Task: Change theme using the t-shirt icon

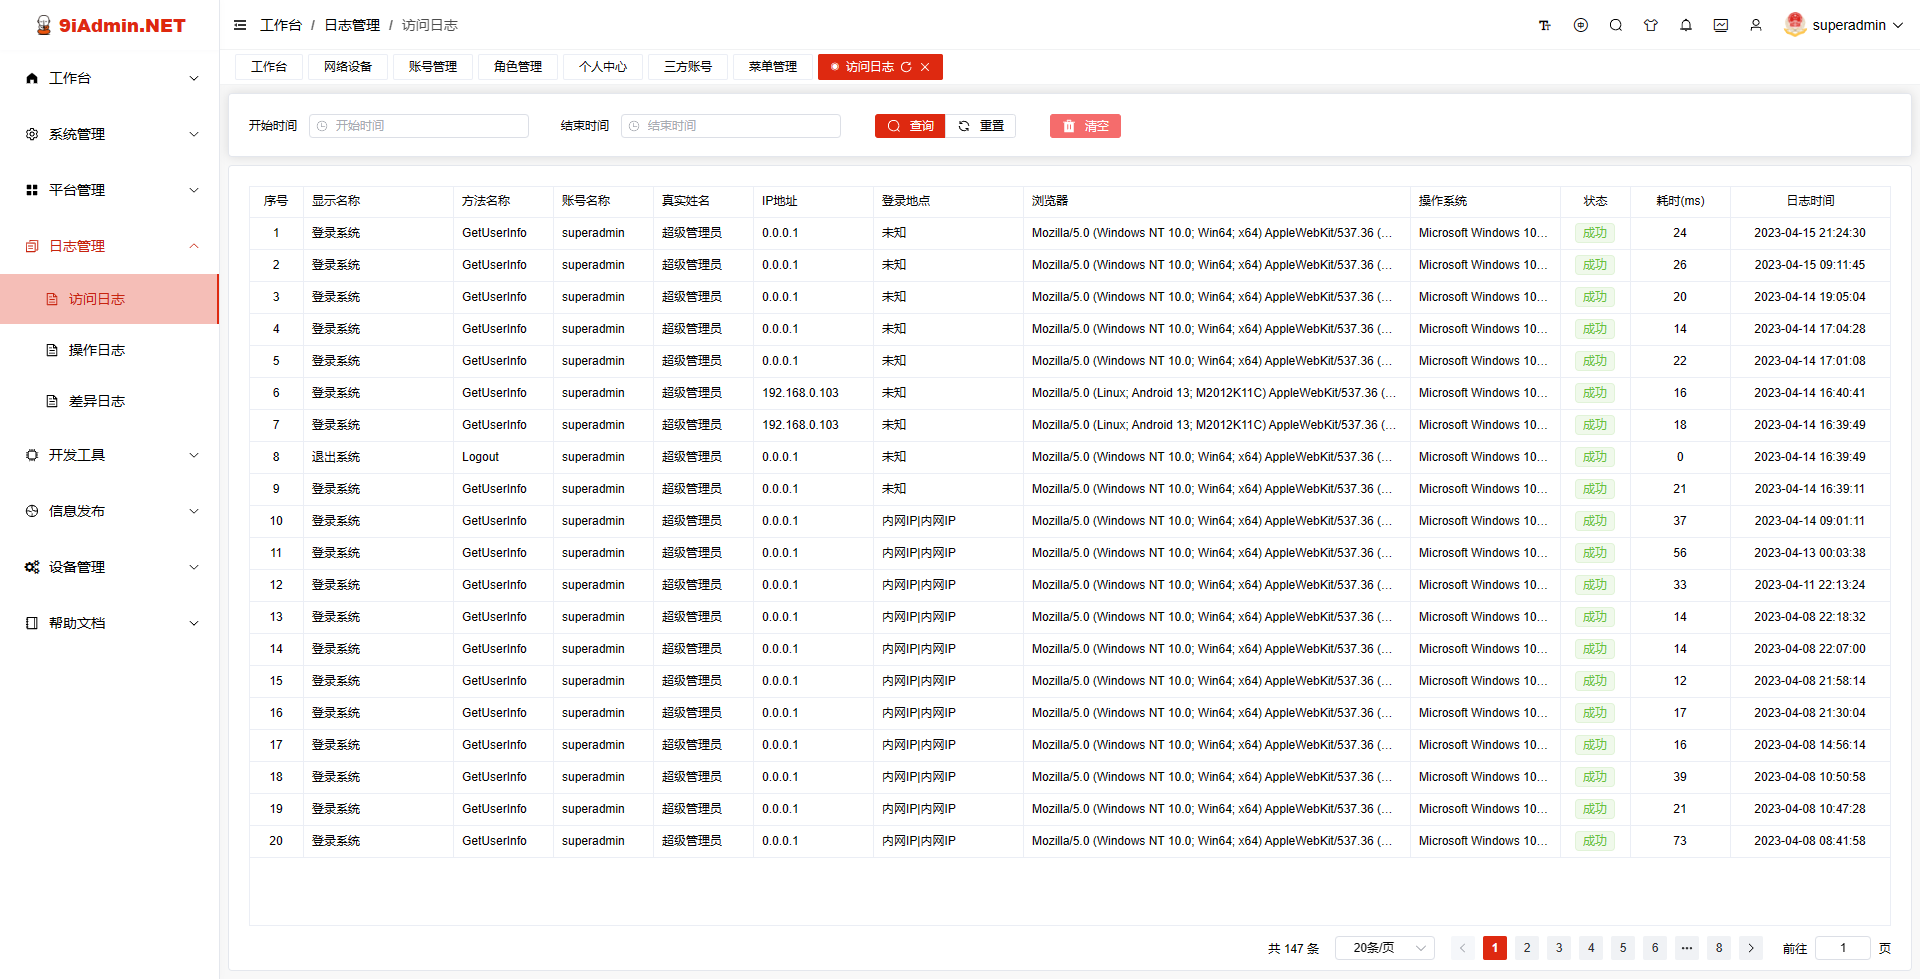Action: pyautogui.click(x=1651, y=25)
